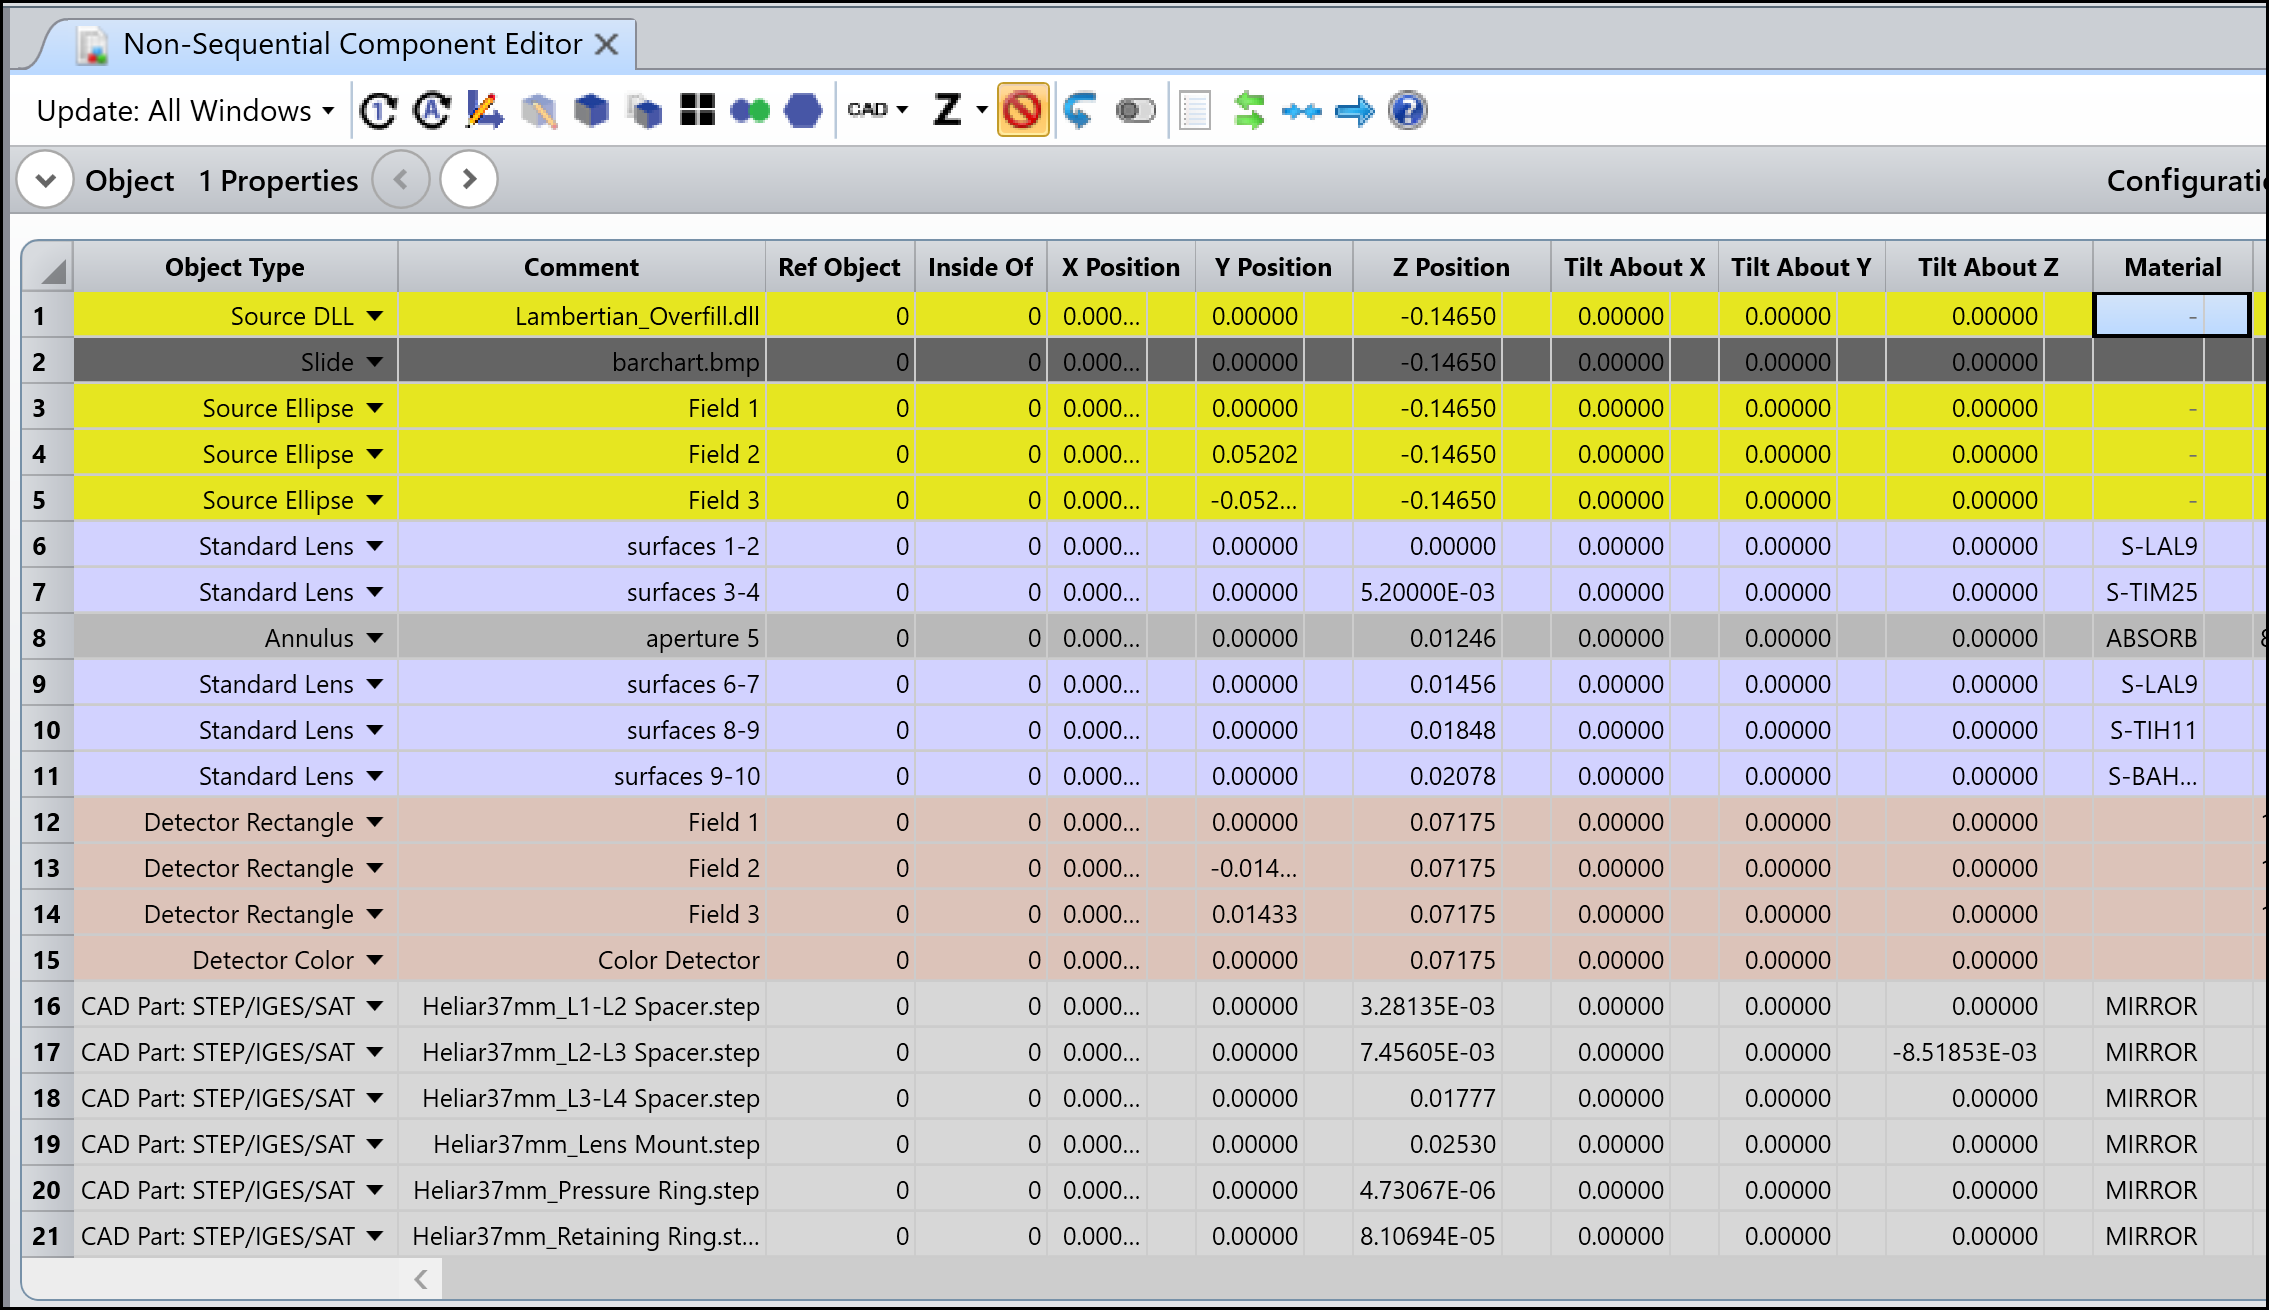Click the 5.20000E-03 Z position cell
The width and height of the screenshot is (2269, 1310).
pyautogui.click(x=1427, y=592)
